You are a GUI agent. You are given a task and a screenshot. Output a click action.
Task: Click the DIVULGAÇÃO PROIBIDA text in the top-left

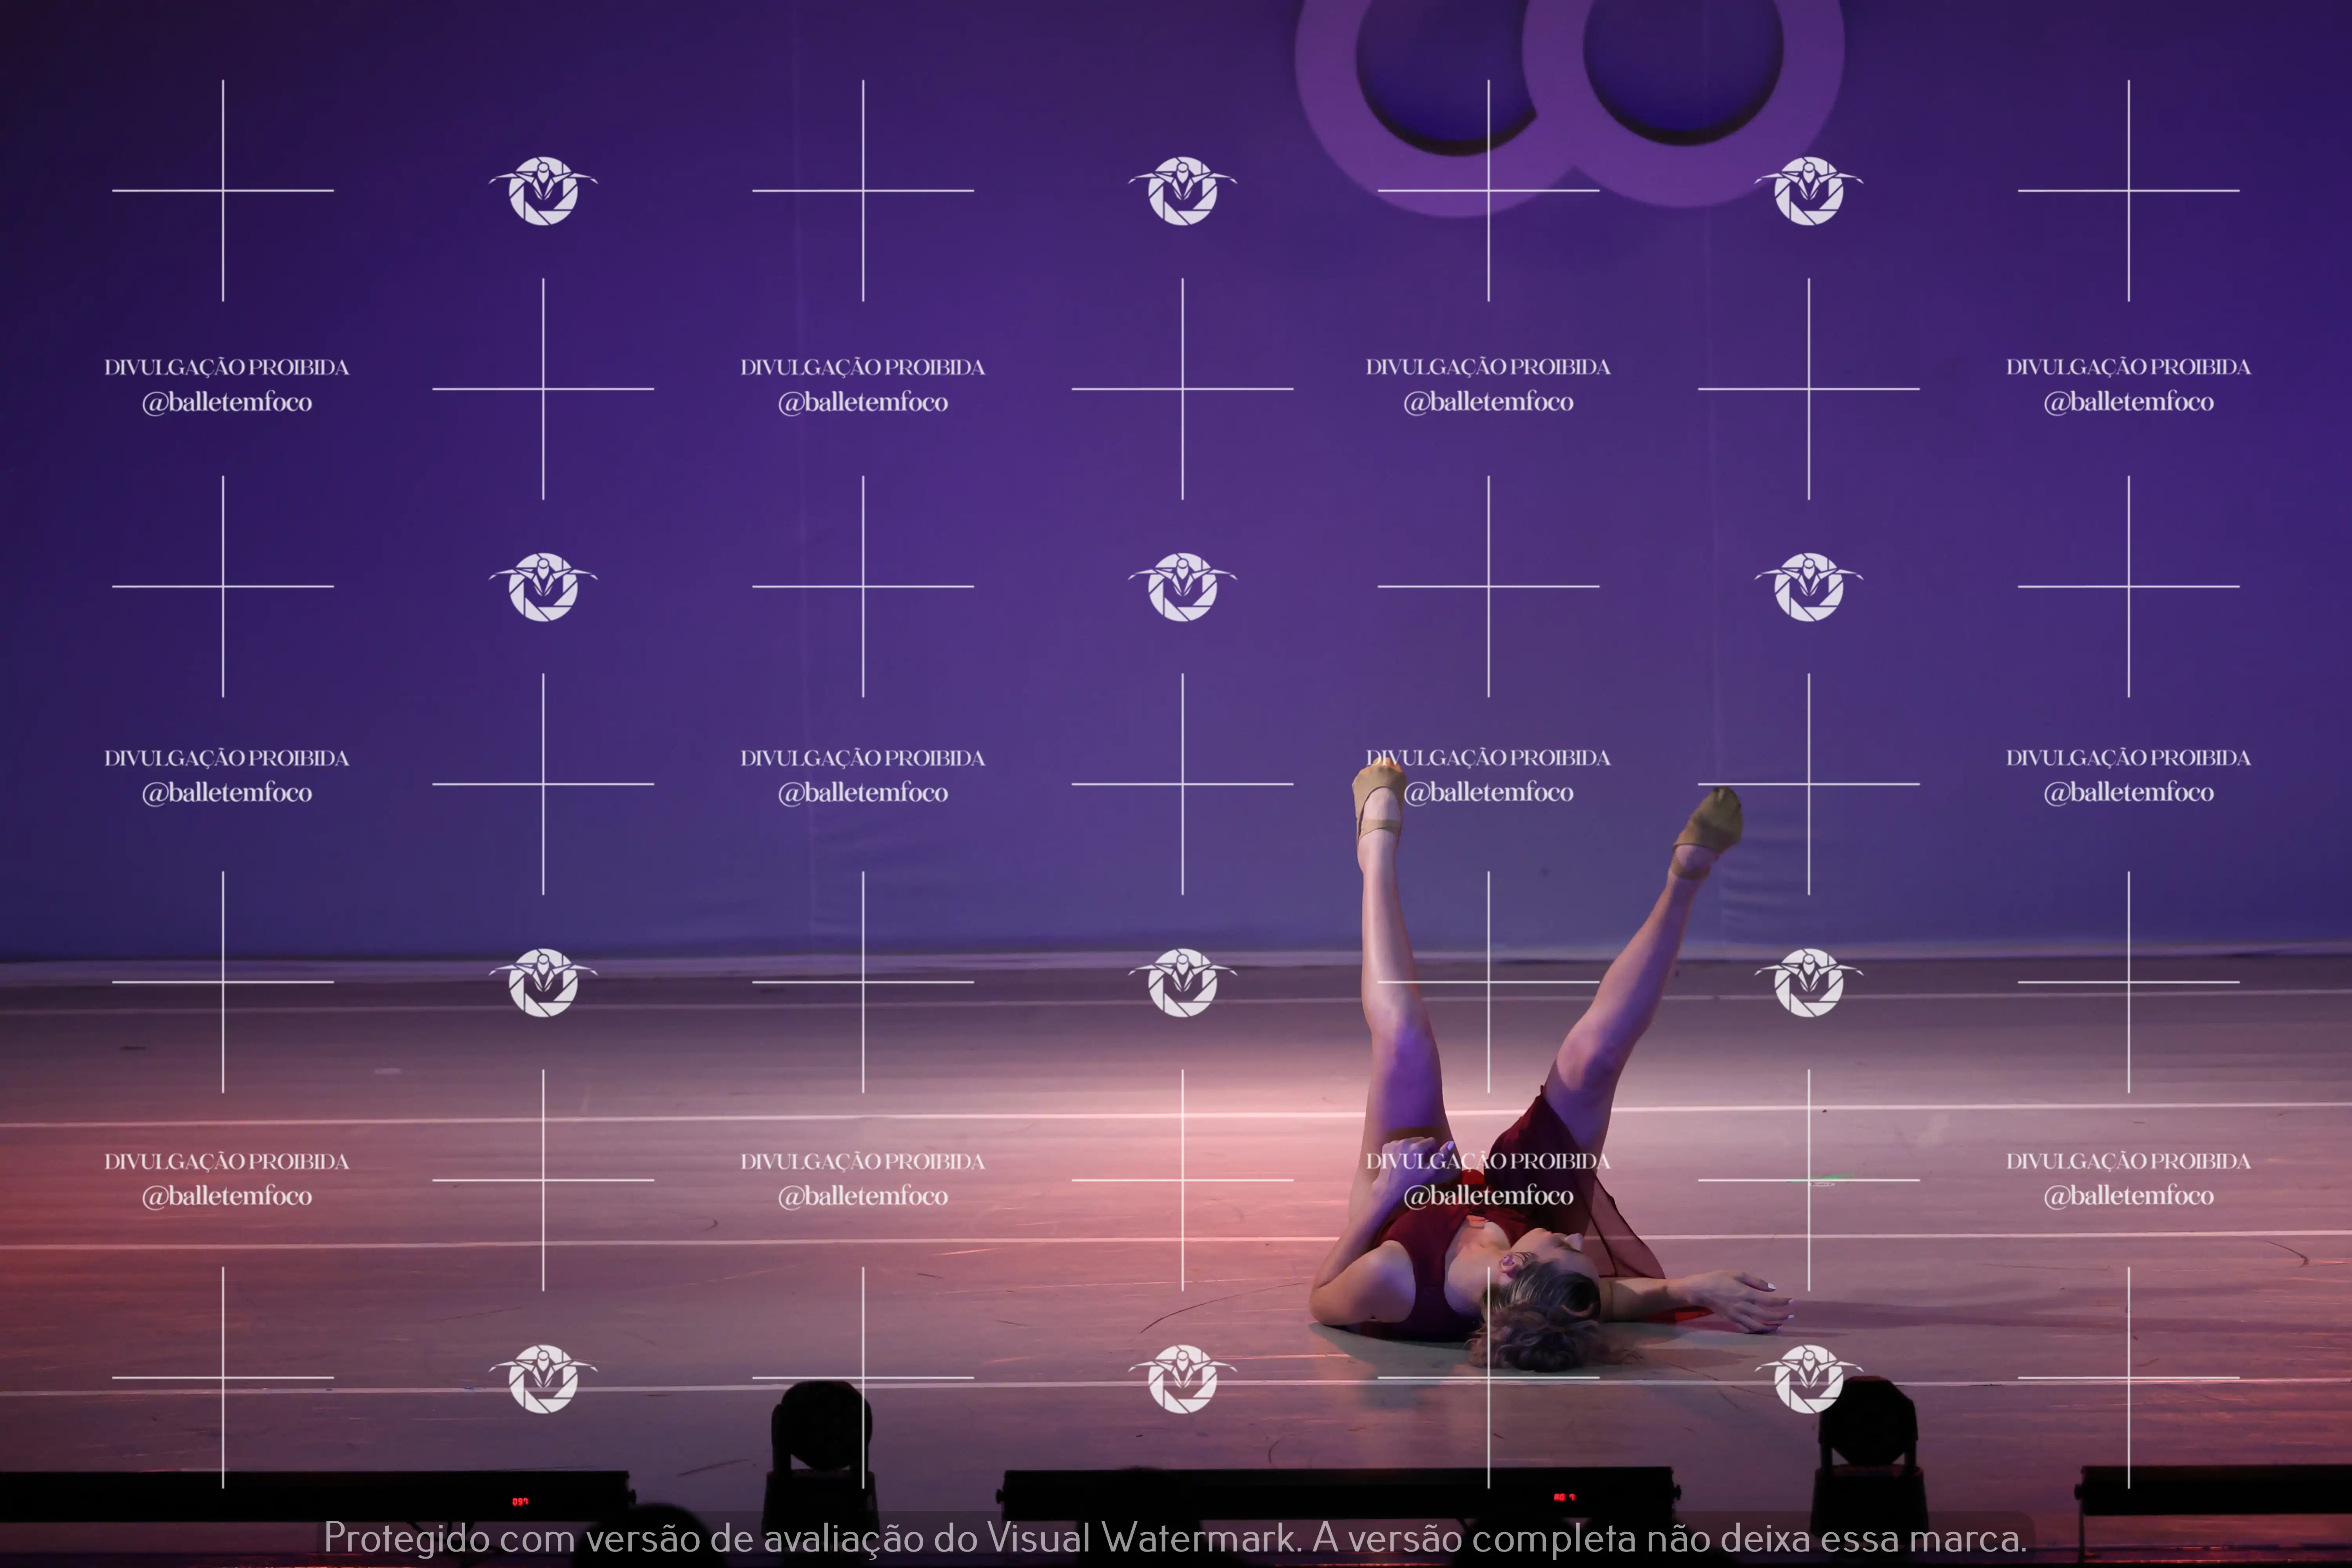227,367
